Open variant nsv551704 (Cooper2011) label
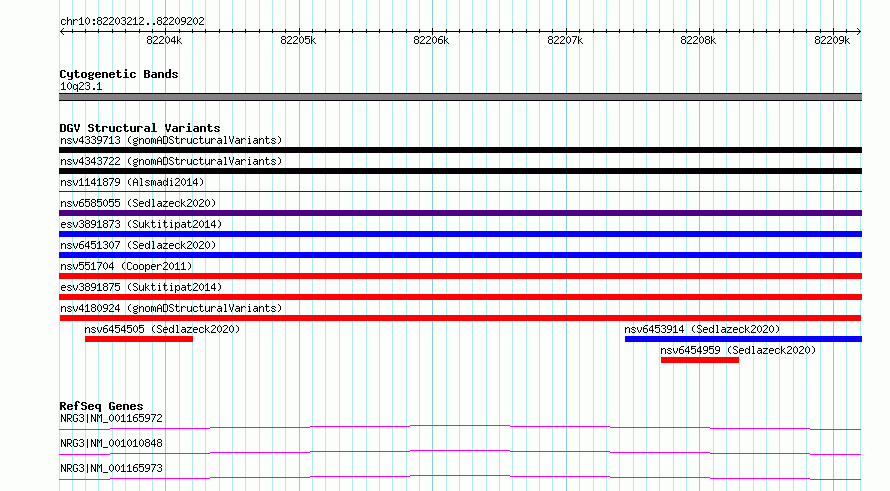Image resolution: width=890 pixels, height=491 pixels. pyautogui.click(x=126, y=266)
